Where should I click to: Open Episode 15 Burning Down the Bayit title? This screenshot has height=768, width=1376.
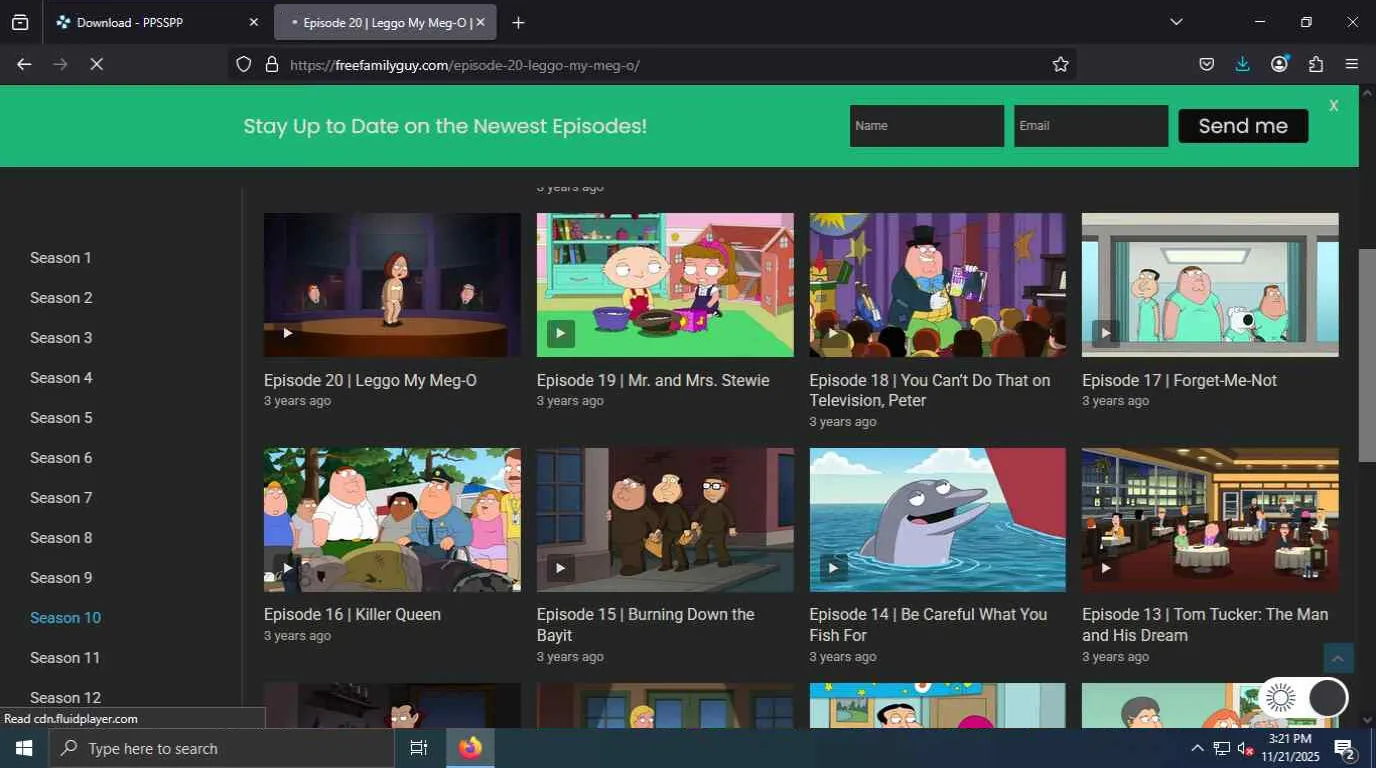646,625
